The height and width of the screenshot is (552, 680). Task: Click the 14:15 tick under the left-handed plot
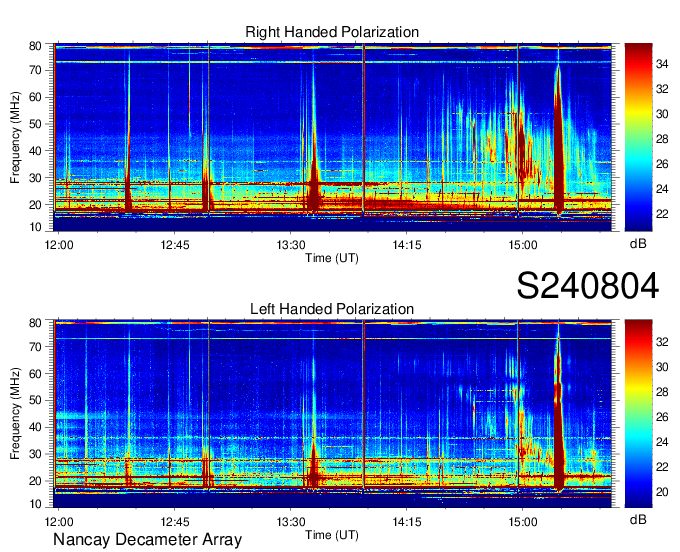[407, 522]
